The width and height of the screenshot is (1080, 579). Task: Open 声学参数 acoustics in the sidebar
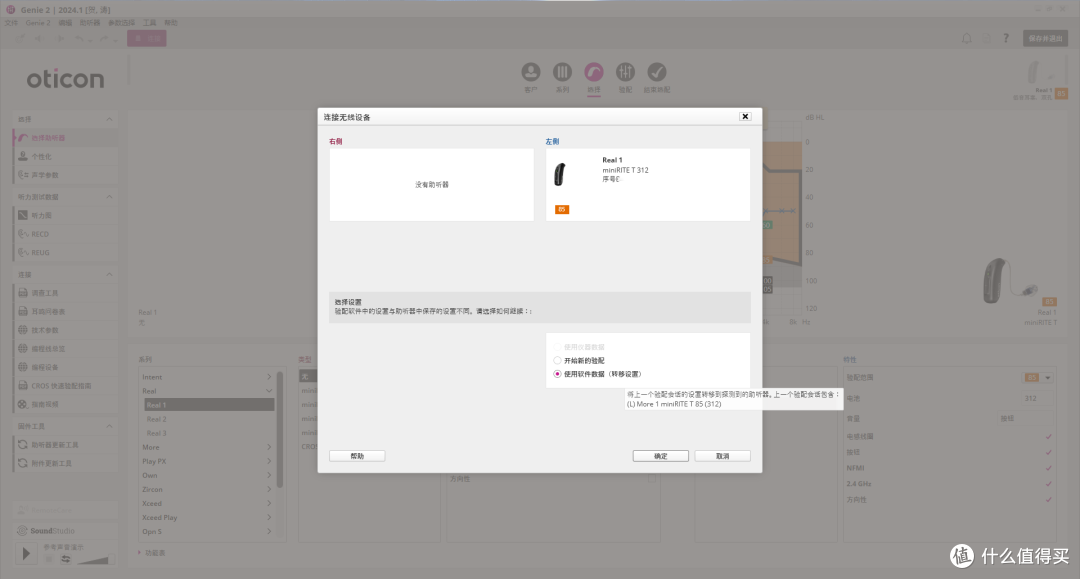pyautogui.click(x=65, y=175)
